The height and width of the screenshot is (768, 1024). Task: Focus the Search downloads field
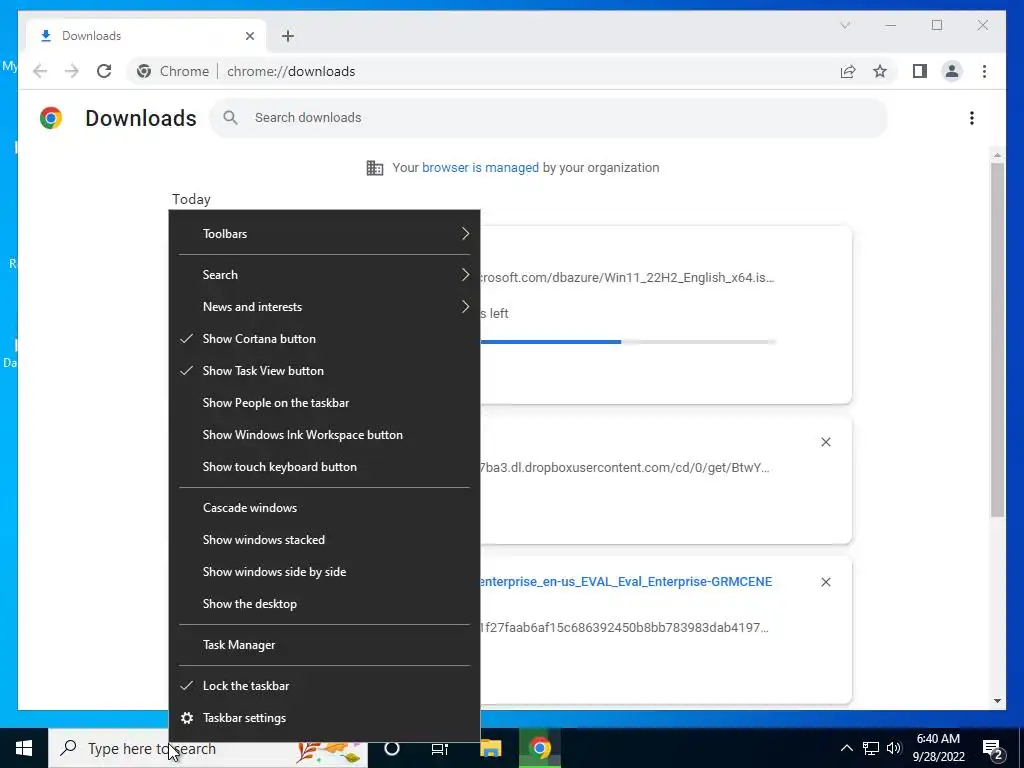click(548, 118)
